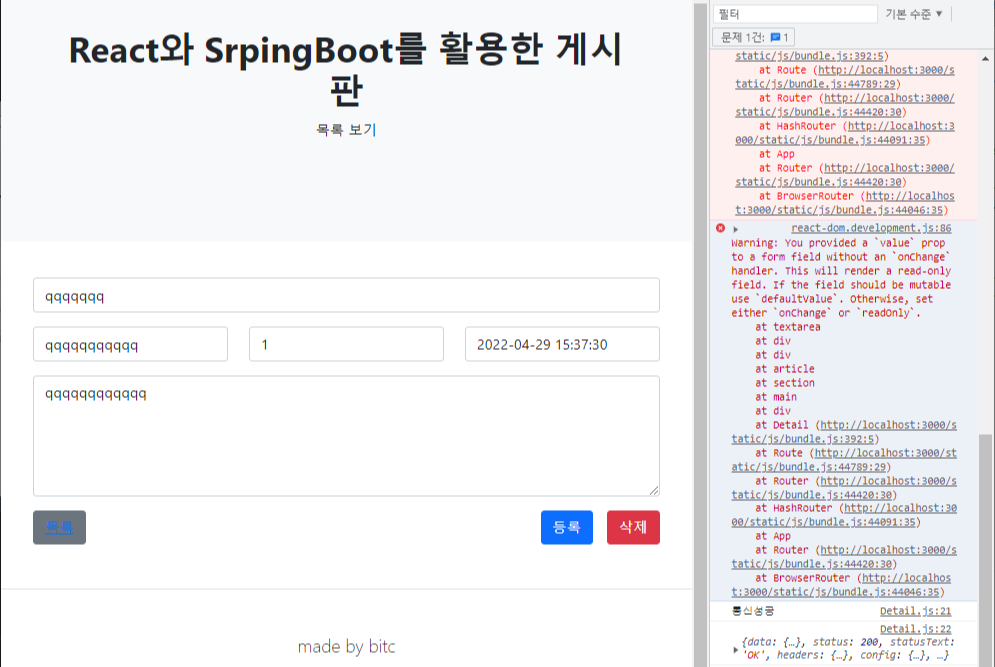Click the red 삭제 button
Image resolution: width=995 pixels, height=667 pixels.
point(633,527)
